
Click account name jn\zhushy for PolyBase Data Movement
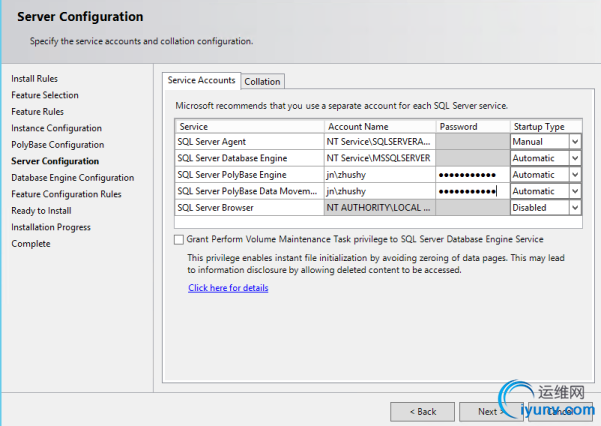pos(379,191)
